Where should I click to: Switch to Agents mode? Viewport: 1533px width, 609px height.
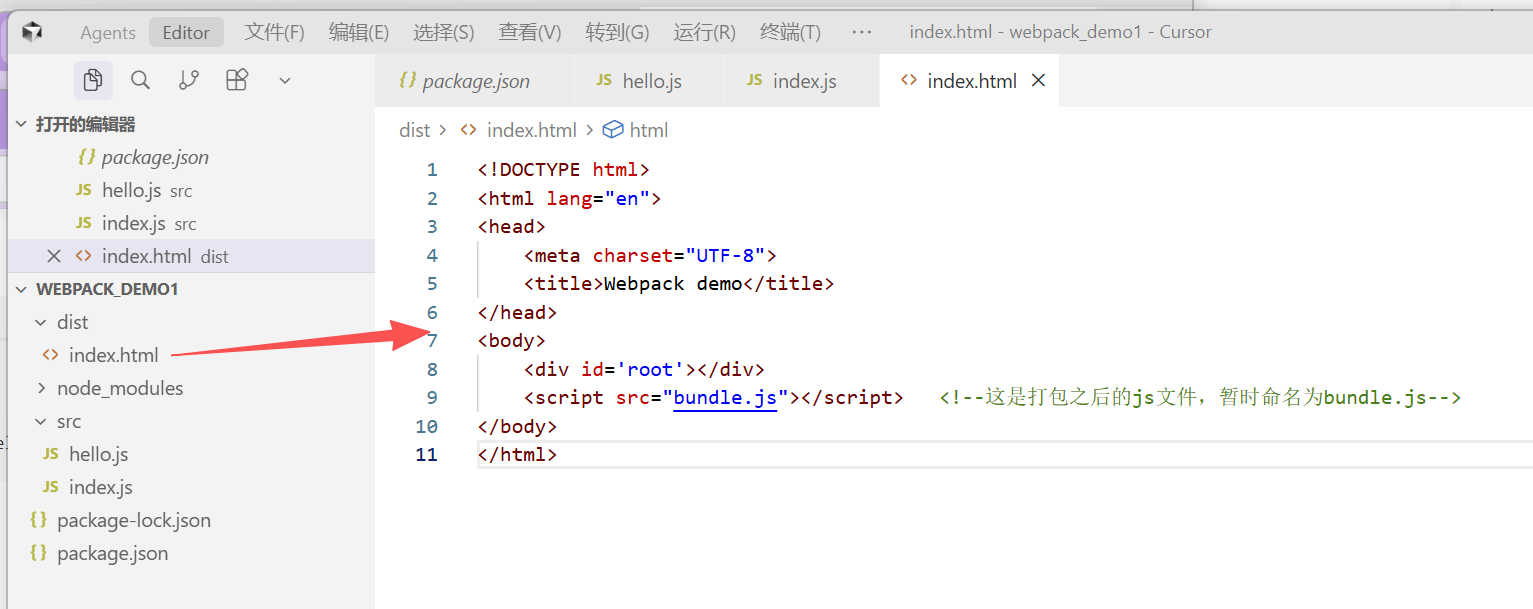click(x=108, y=32)
